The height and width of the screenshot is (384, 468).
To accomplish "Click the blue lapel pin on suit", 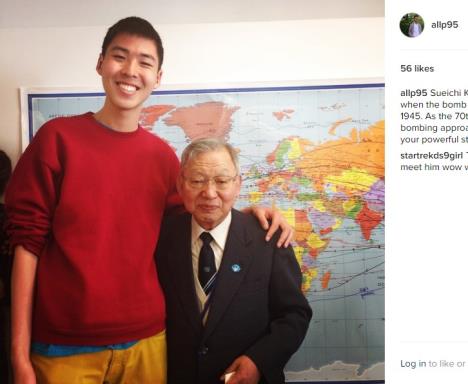I will point(236,267).
